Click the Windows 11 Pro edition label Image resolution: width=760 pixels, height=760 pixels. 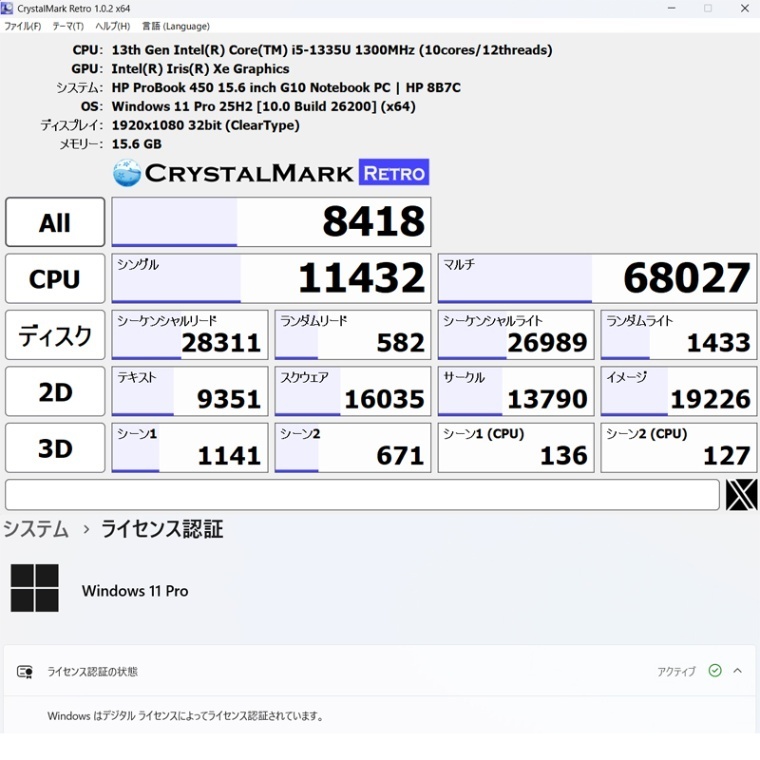[x=135, y=591]
